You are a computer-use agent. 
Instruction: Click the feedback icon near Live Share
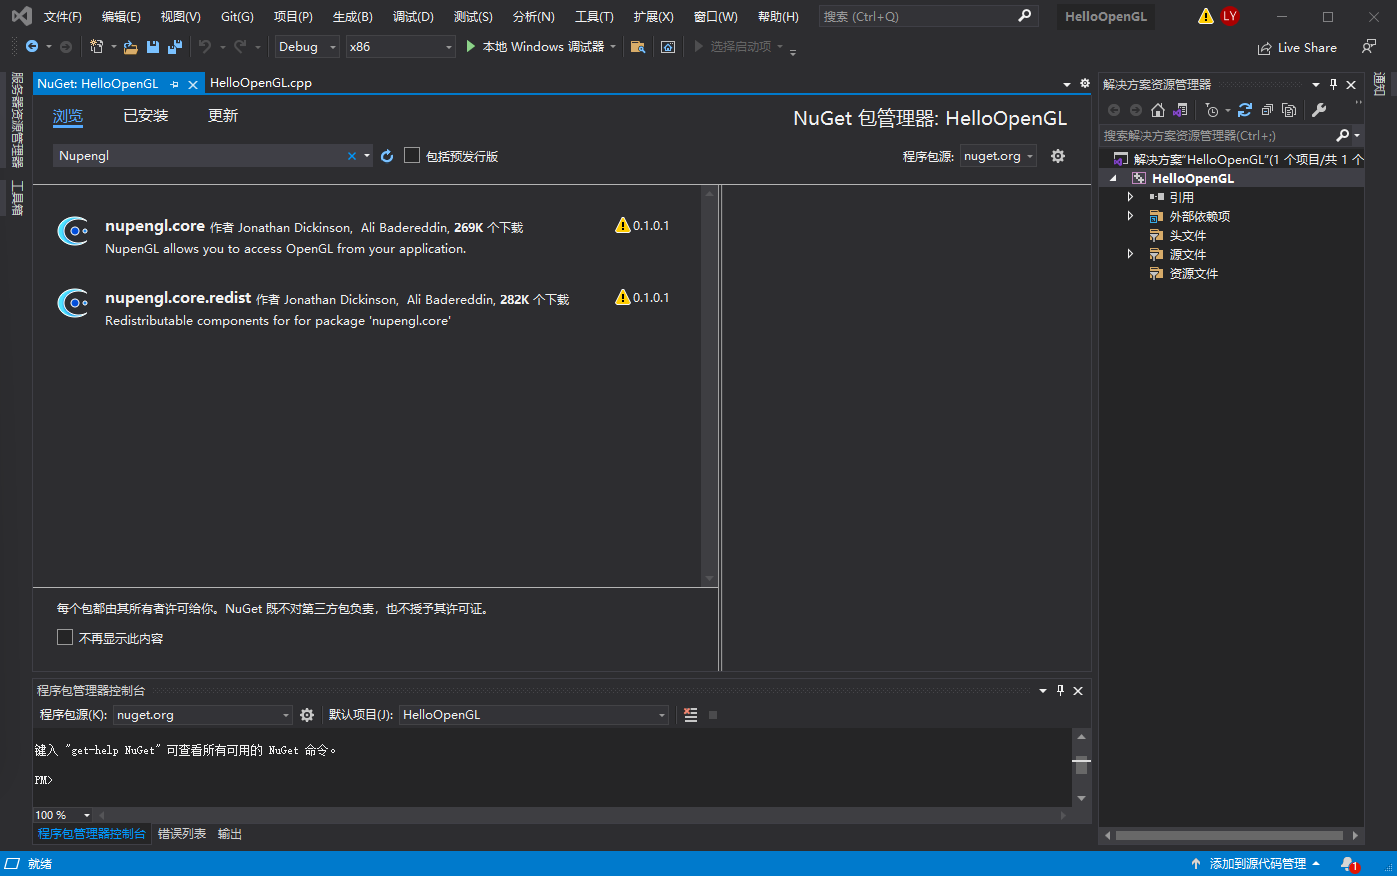coord(1369,47)
